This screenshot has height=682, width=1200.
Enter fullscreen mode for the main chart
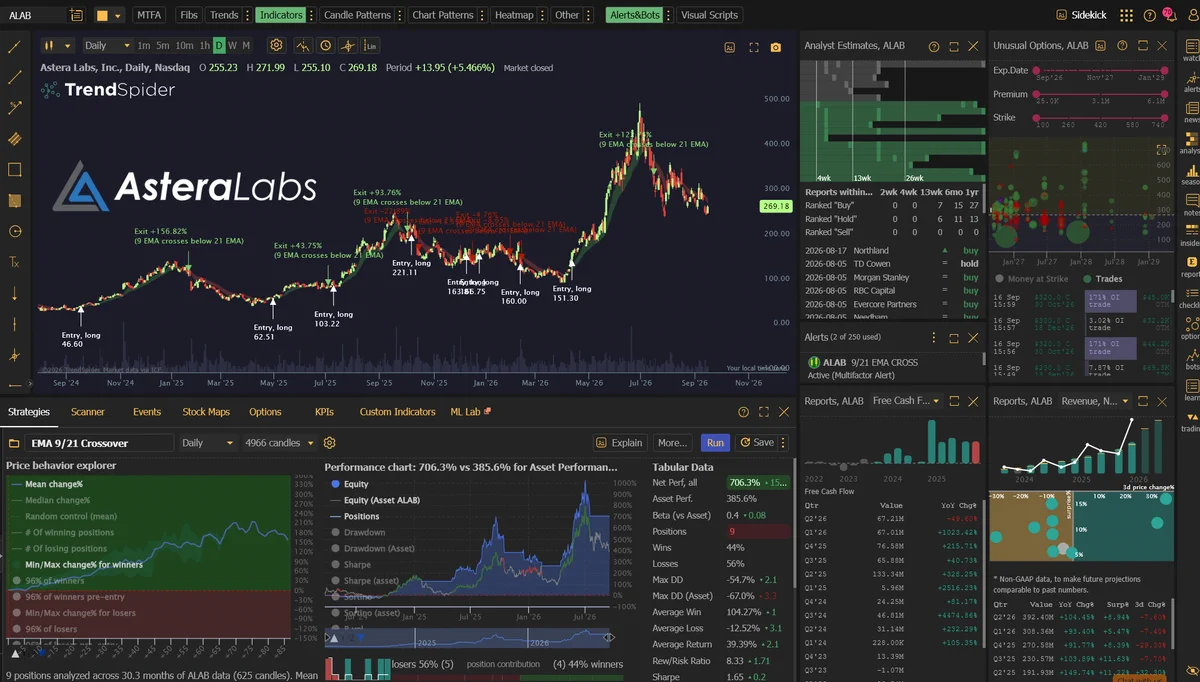pos(754,47)
